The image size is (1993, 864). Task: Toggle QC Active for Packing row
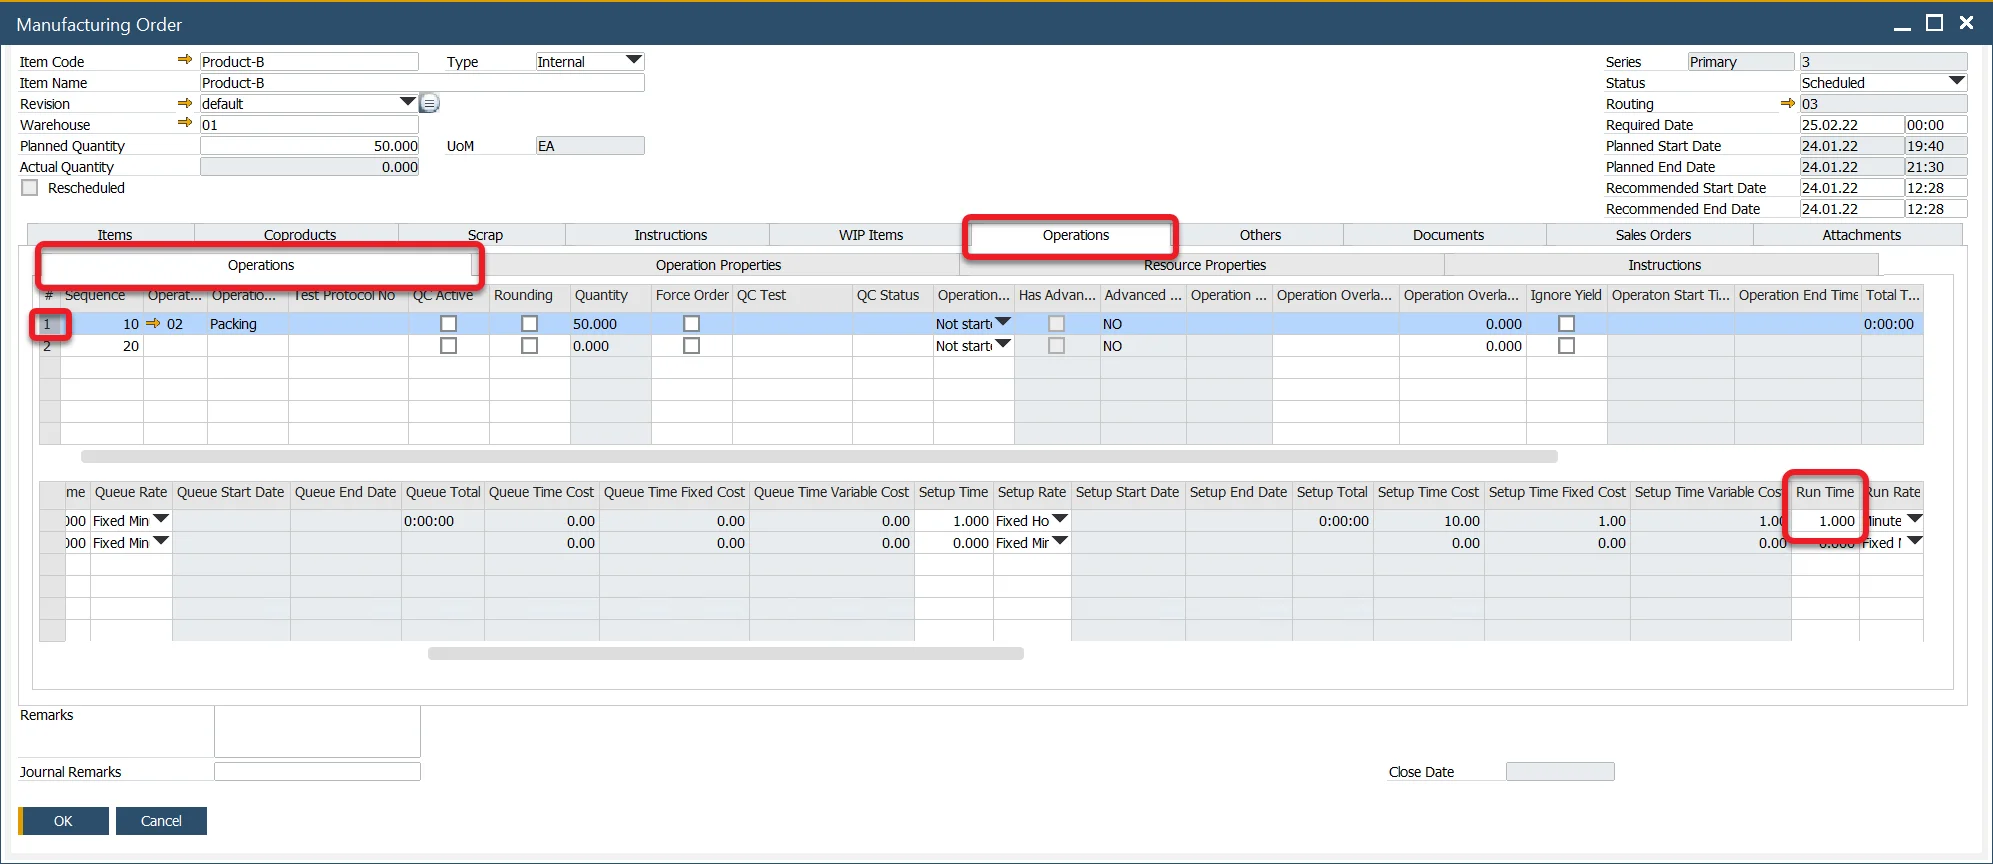pyautogui.click(x=448, y=324)
